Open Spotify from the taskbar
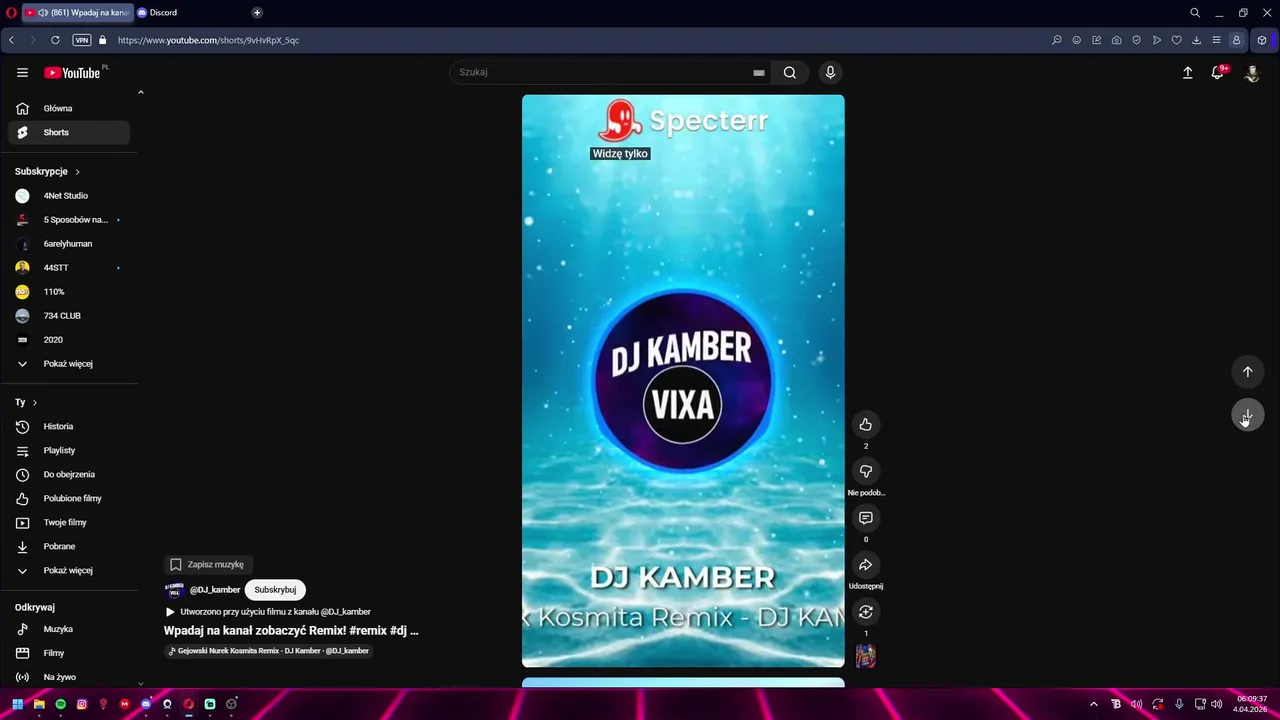Image resolution: width=1280 pixels, height=720 pixels. pos(61,704)
